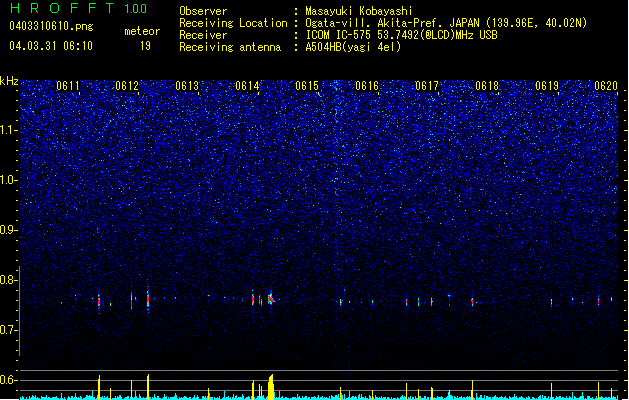629x400 pixels.
Task: Click the 0619 time marker
Action: [547, 86]
